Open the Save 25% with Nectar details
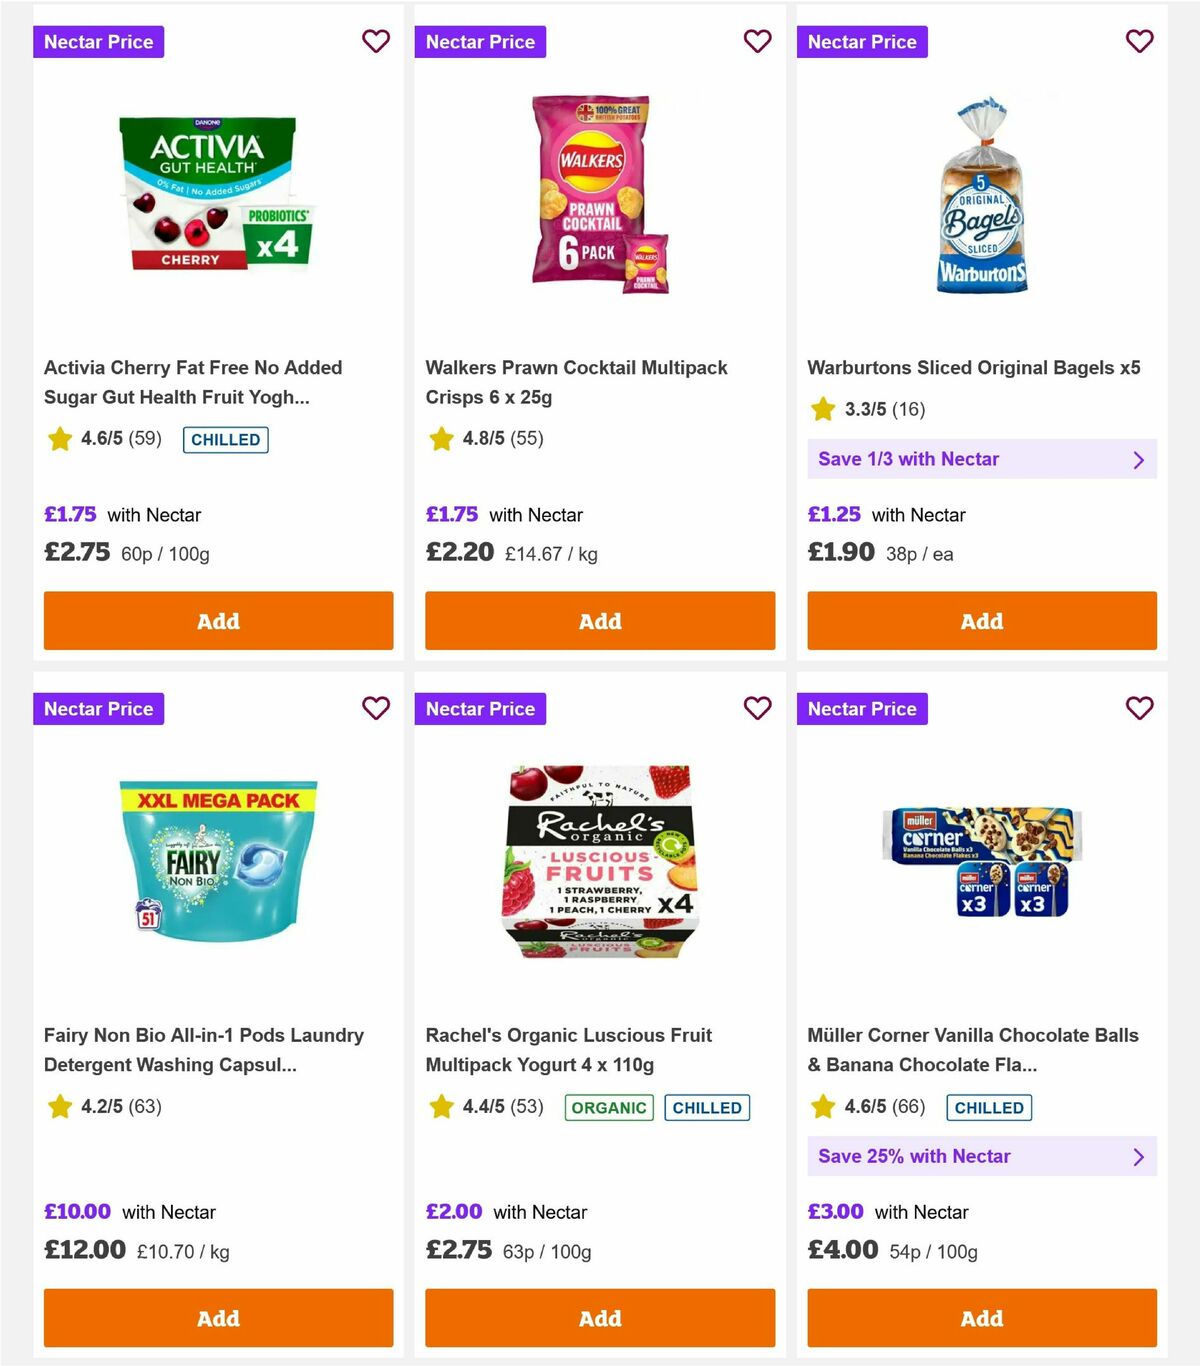1200x1366 pixels. click(982, 1156)
